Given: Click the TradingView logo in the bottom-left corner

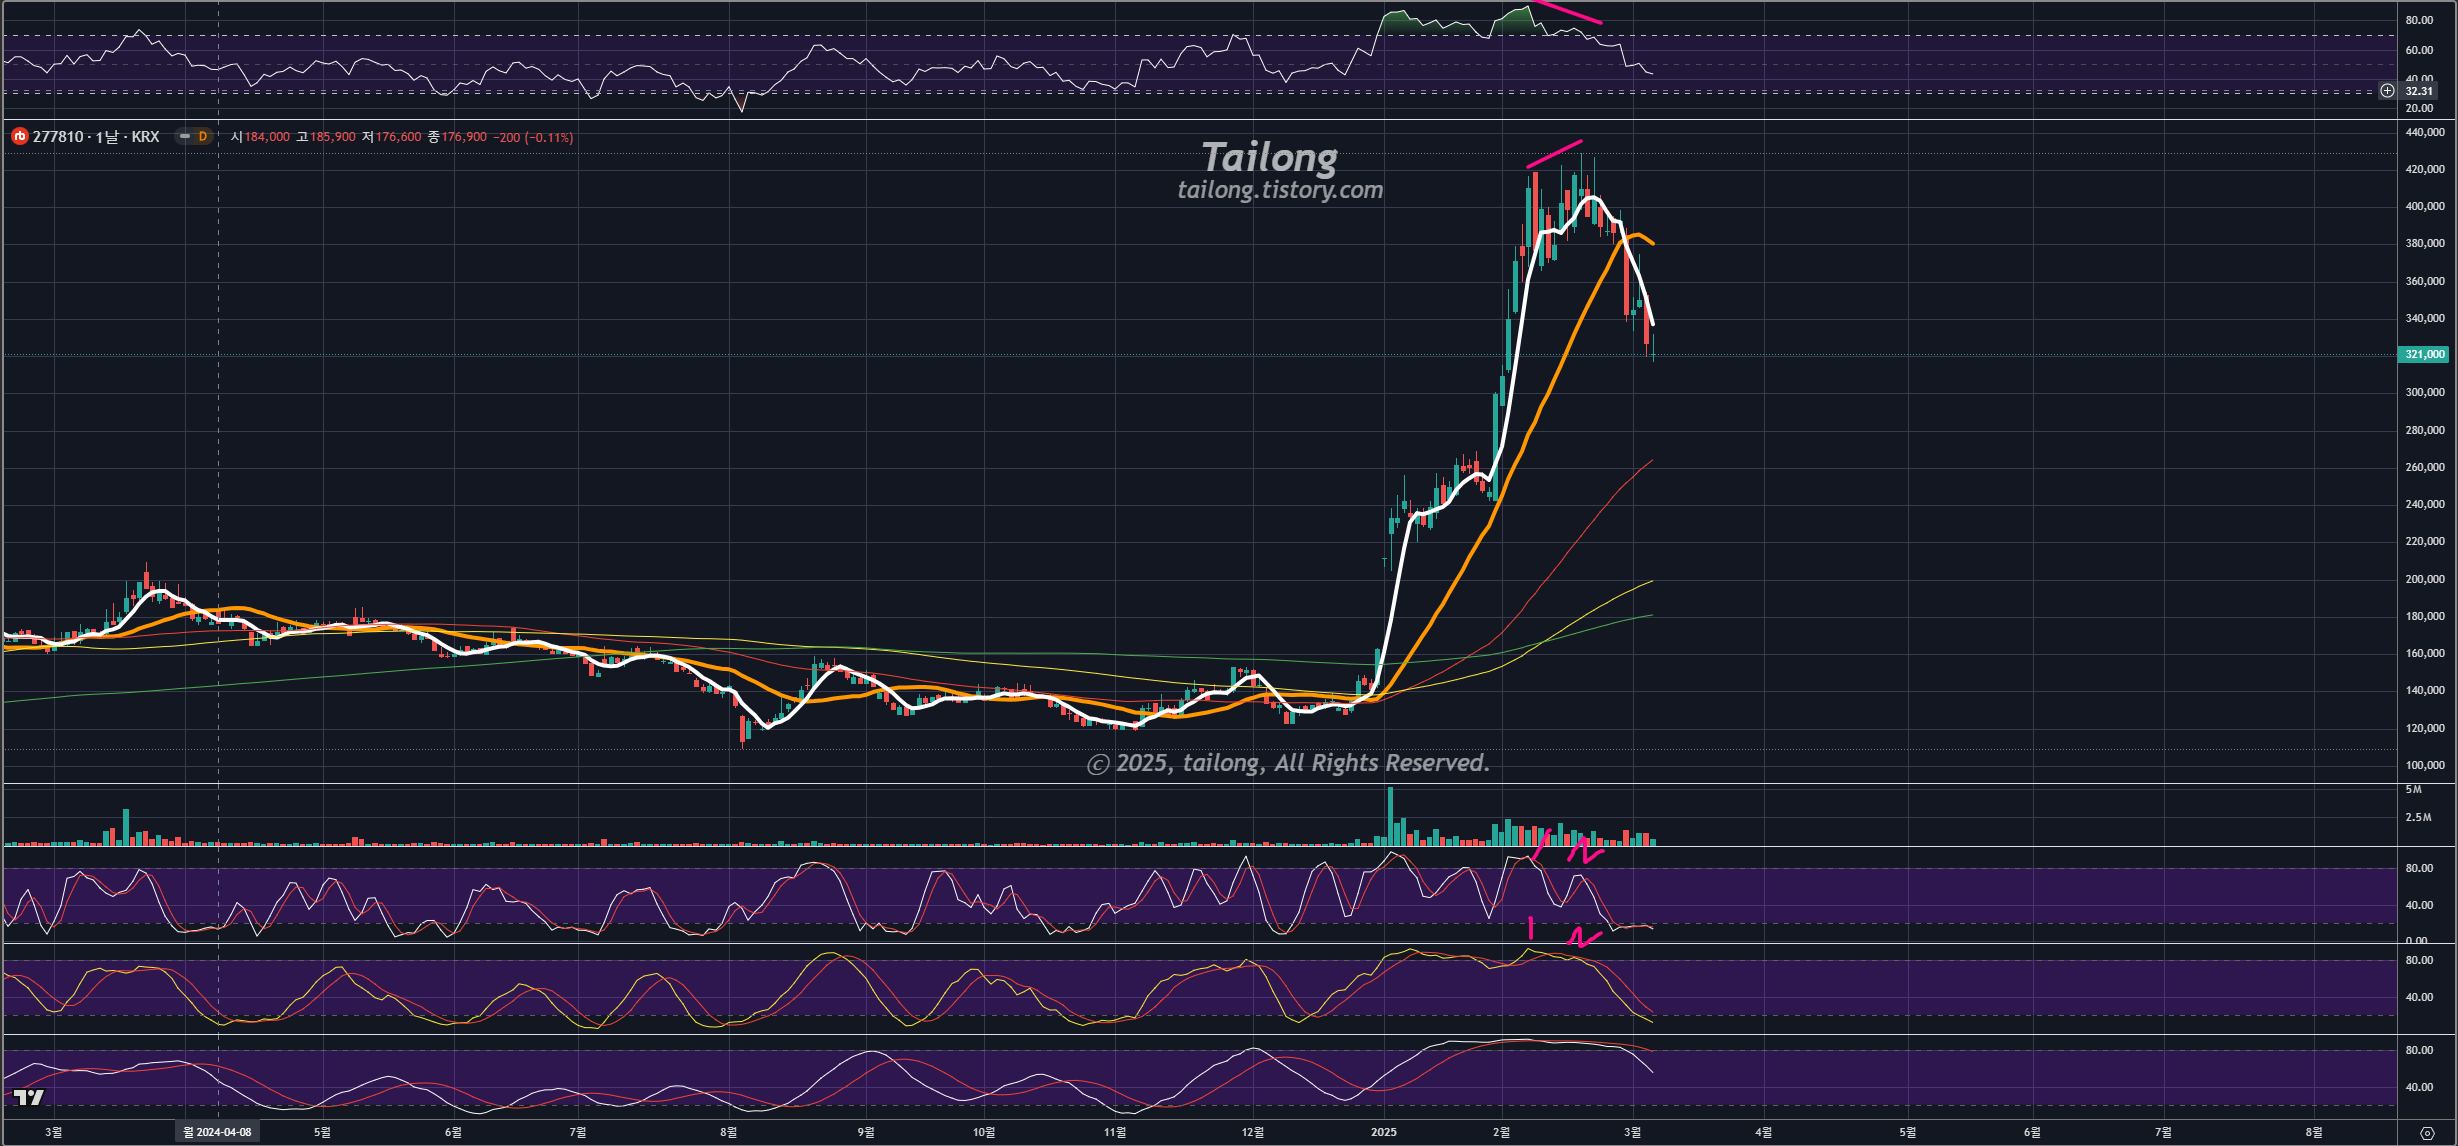Looking at the screenshot, I should (x=29, y=1097).
